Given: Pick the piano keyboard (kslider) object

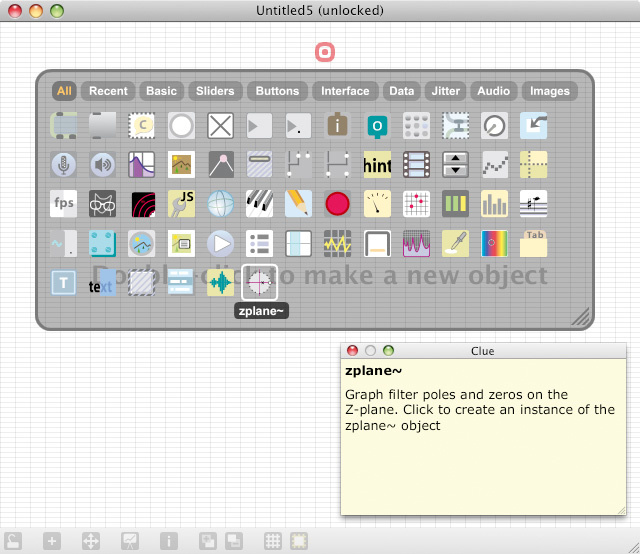Looking at the screenshot, I should pos(259,203).
